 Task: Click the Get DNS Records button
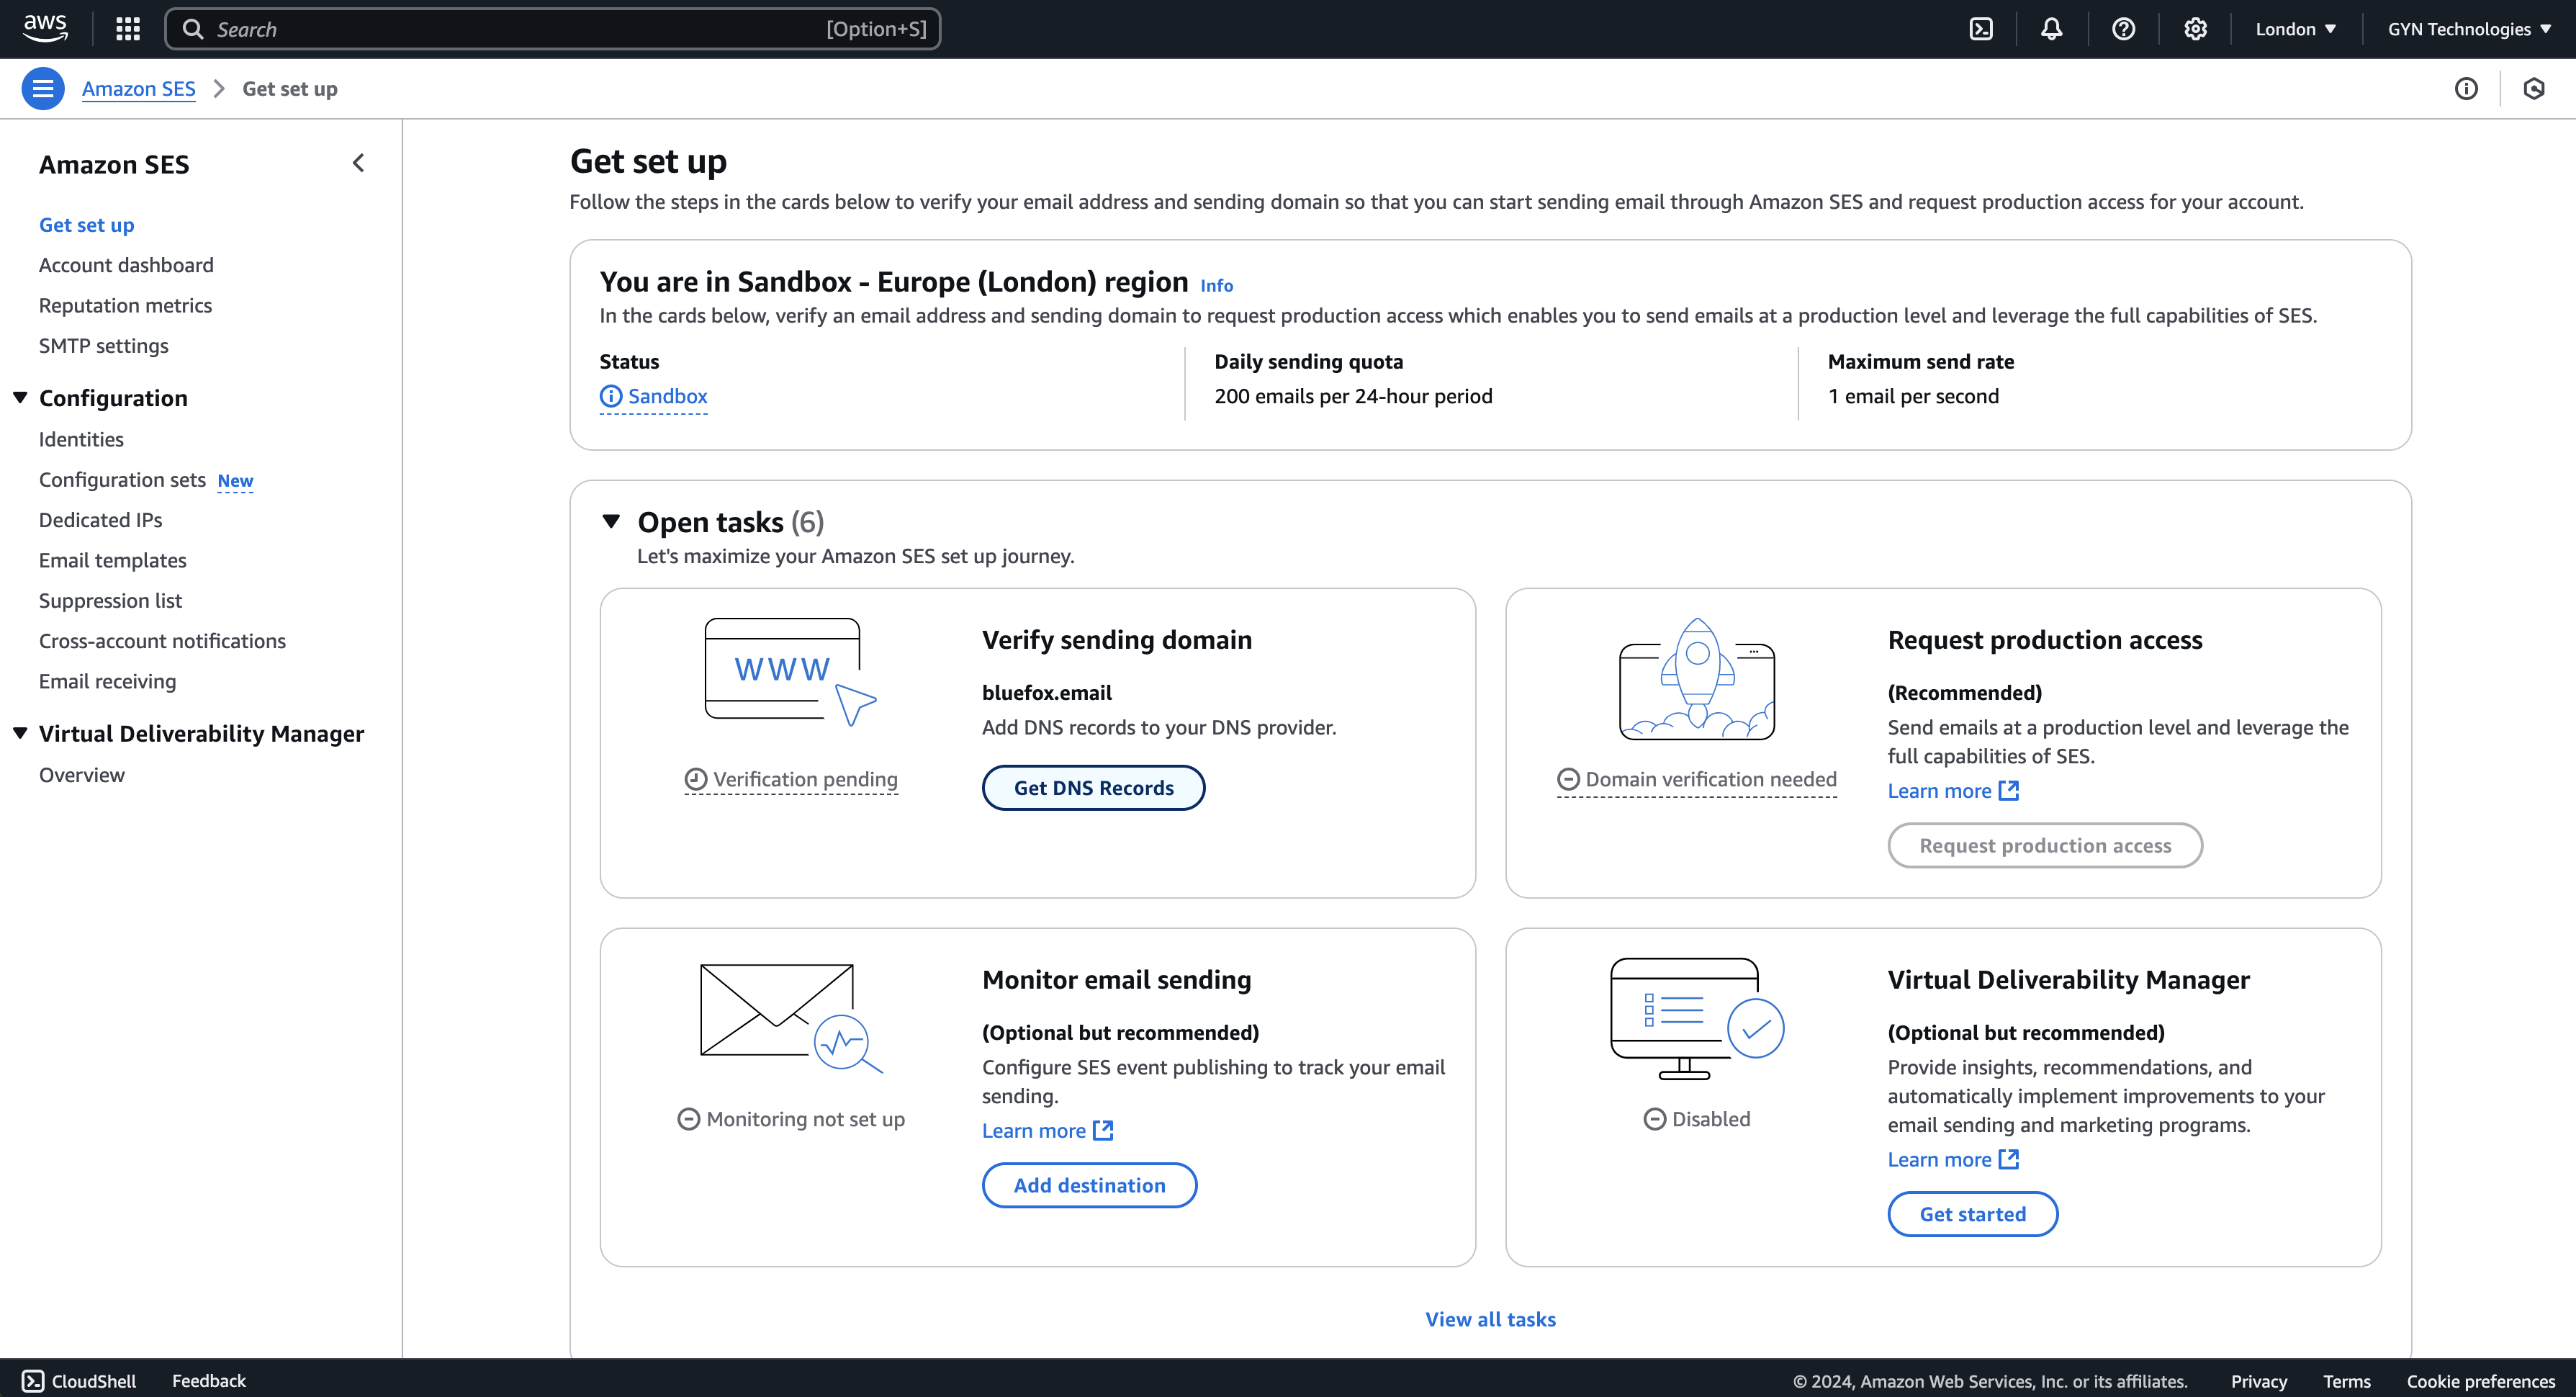pos(1093,788)
